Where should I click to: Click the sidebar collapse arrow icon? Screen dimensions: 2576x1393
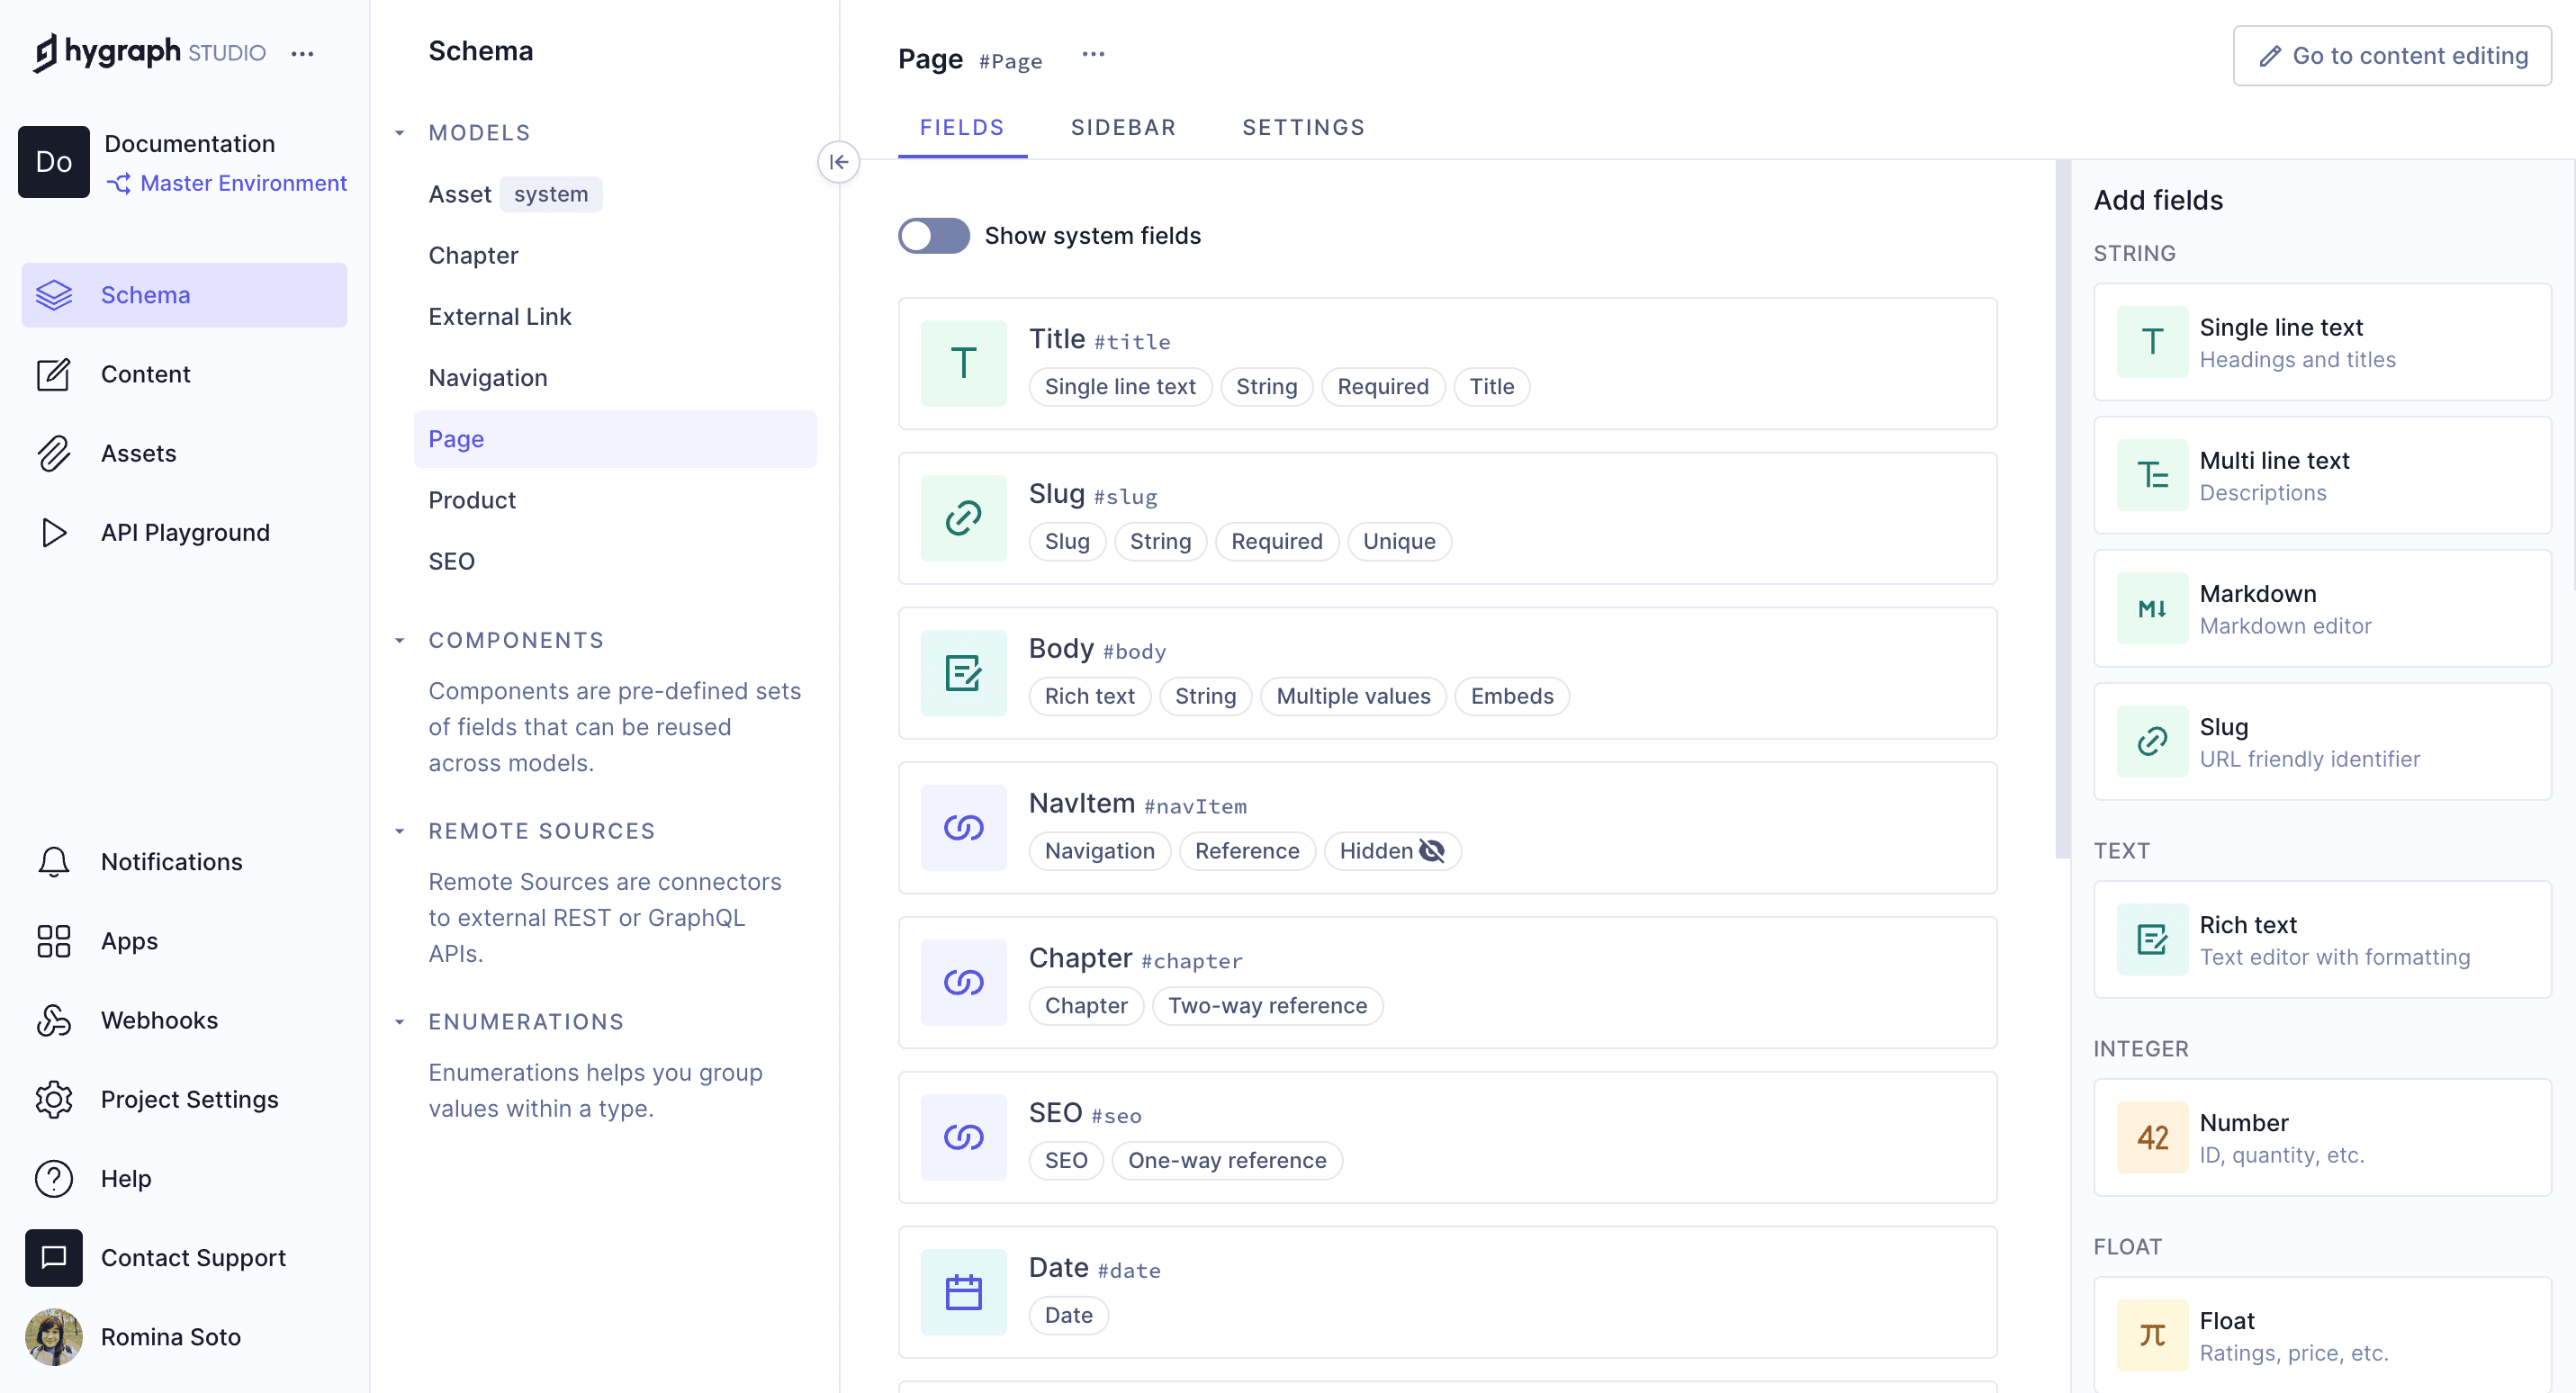(838, 162)
